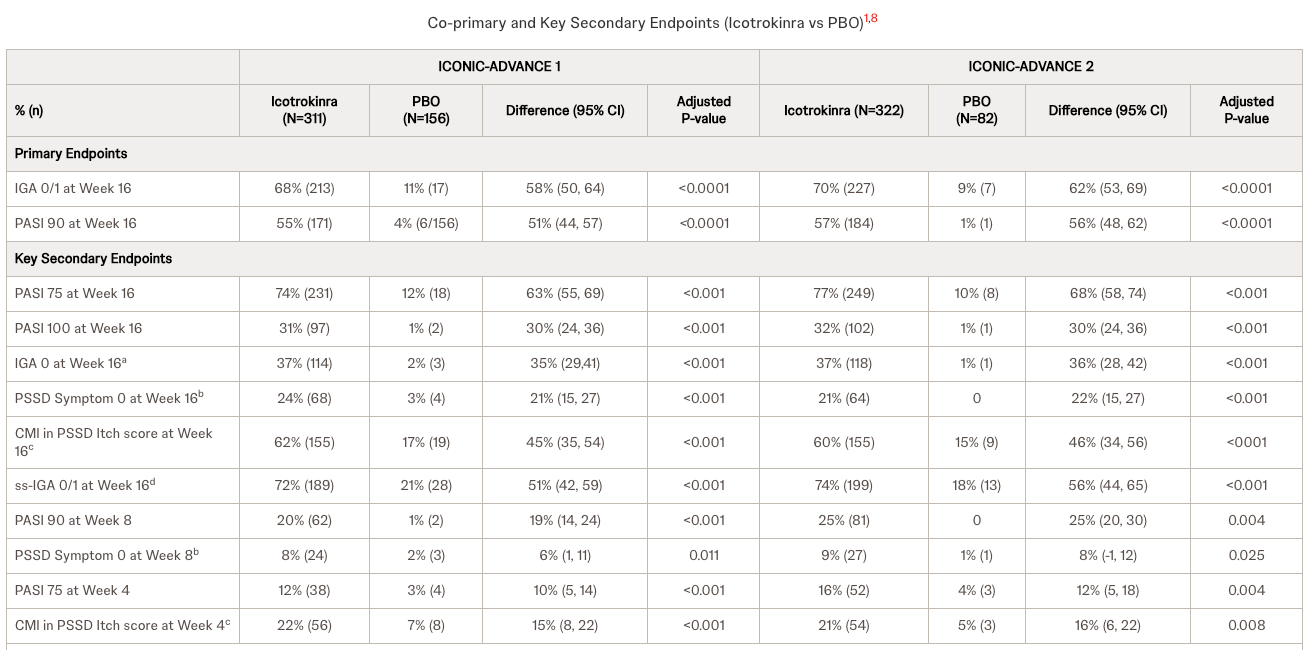Select the IGA 0/1 at Week 16 row label

(73, 188)
